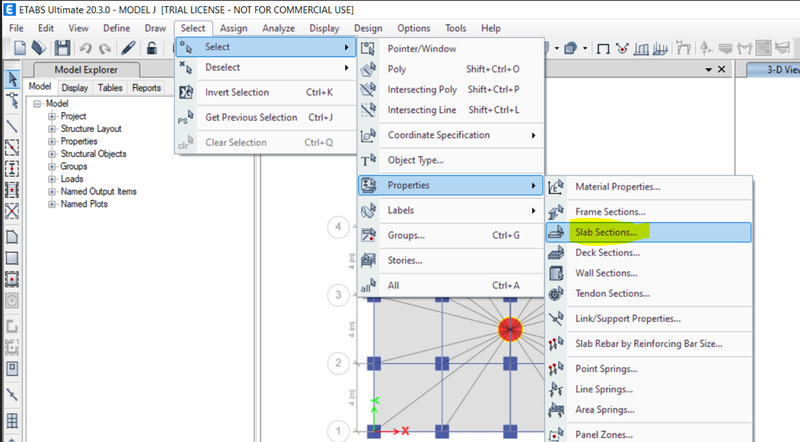Select the draw line tool
Viewport: 800px width, 442px height.
[x=12, y=126]
